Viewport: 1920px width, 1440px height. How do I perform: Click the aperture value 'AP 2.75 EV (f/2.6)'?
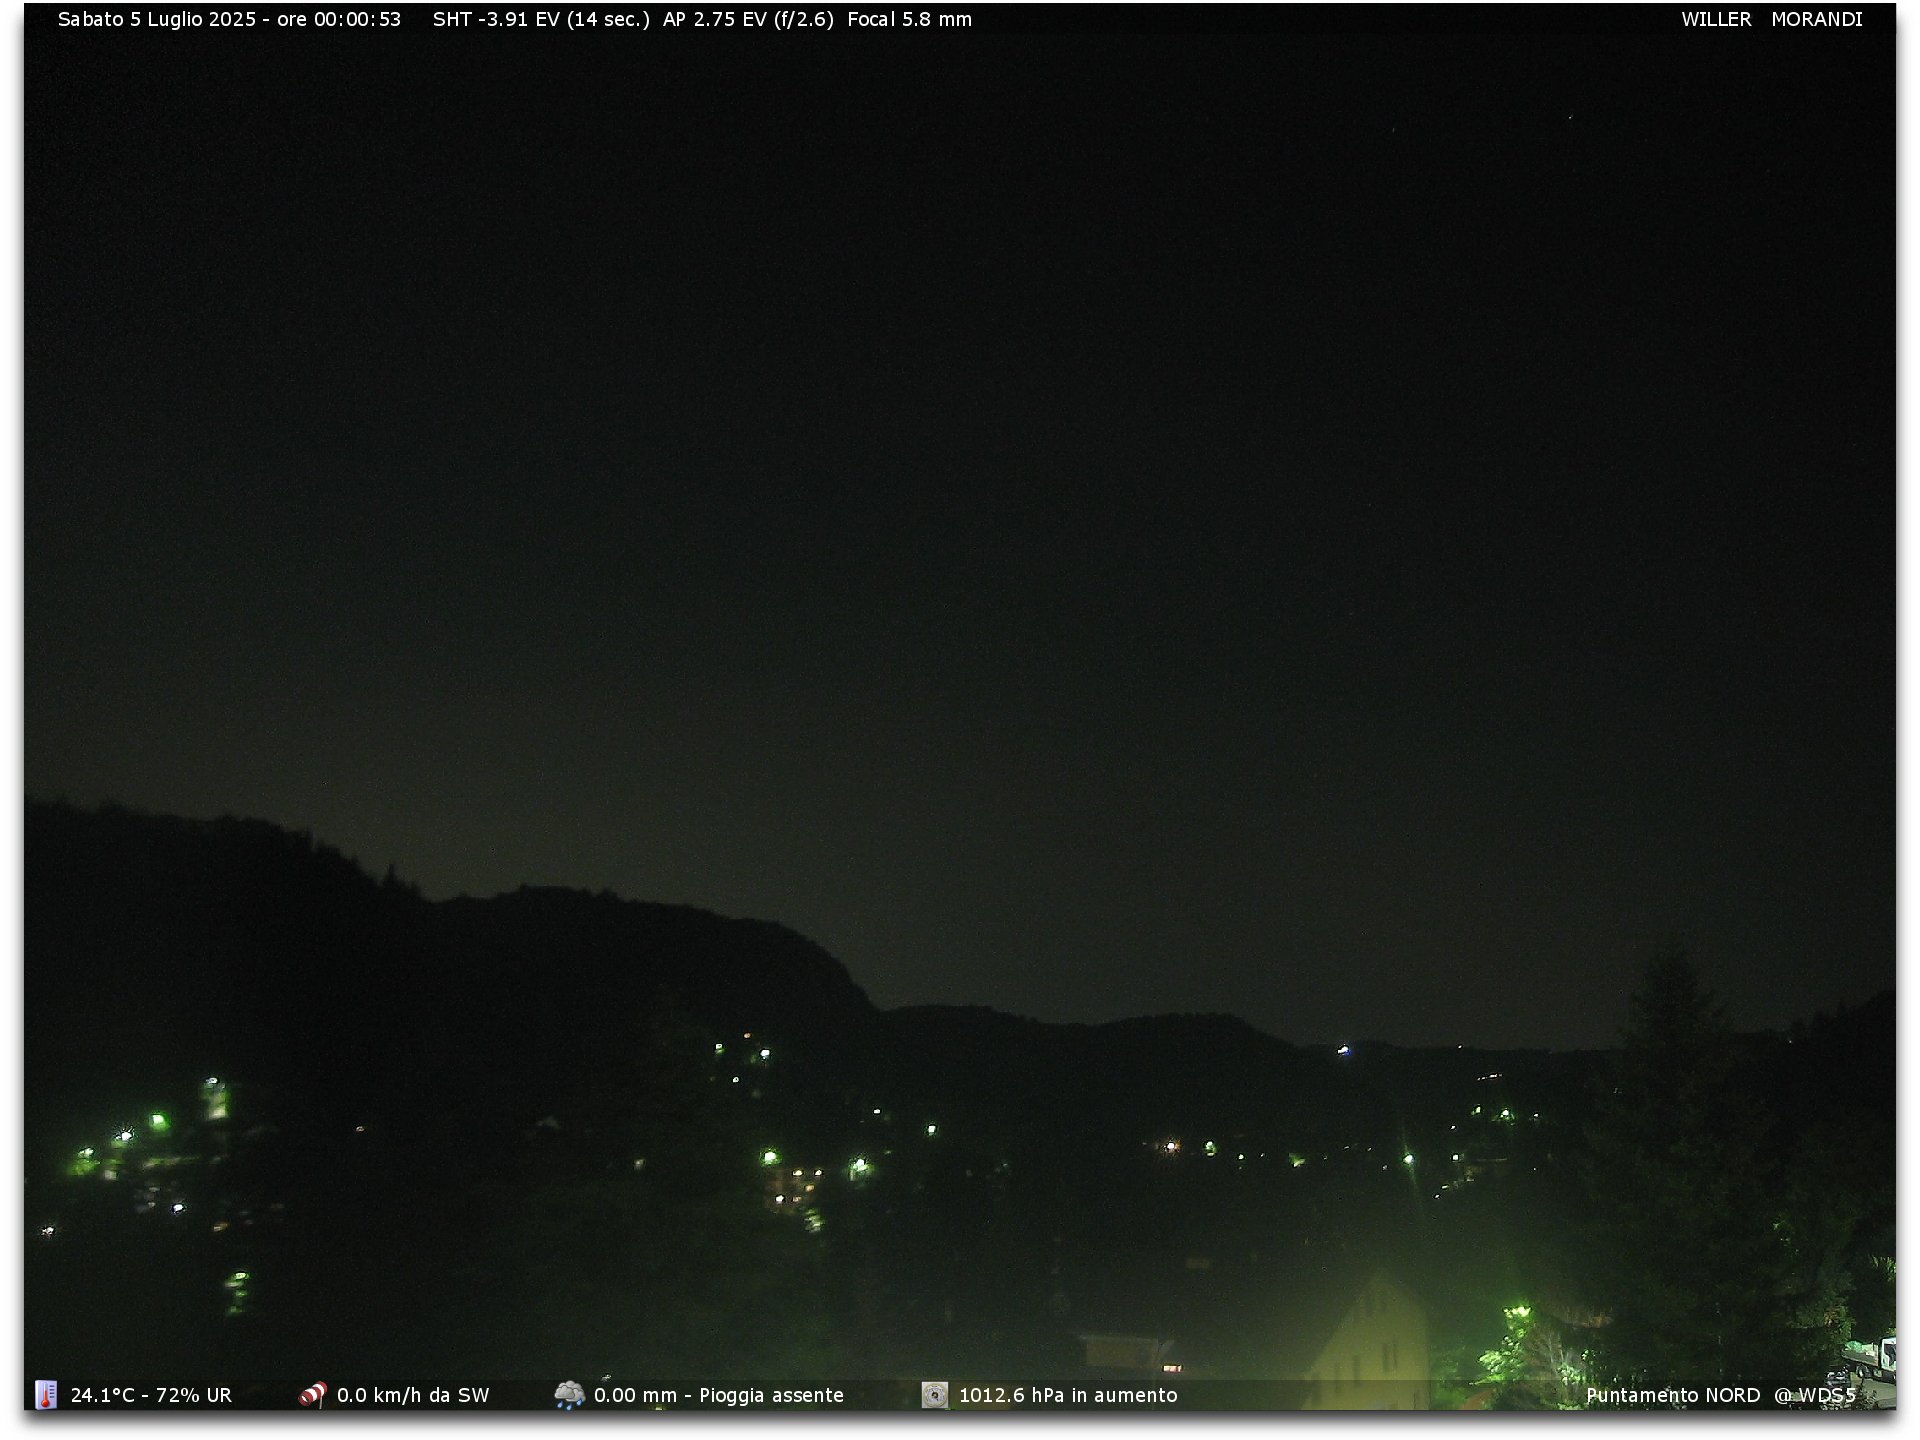748,19
